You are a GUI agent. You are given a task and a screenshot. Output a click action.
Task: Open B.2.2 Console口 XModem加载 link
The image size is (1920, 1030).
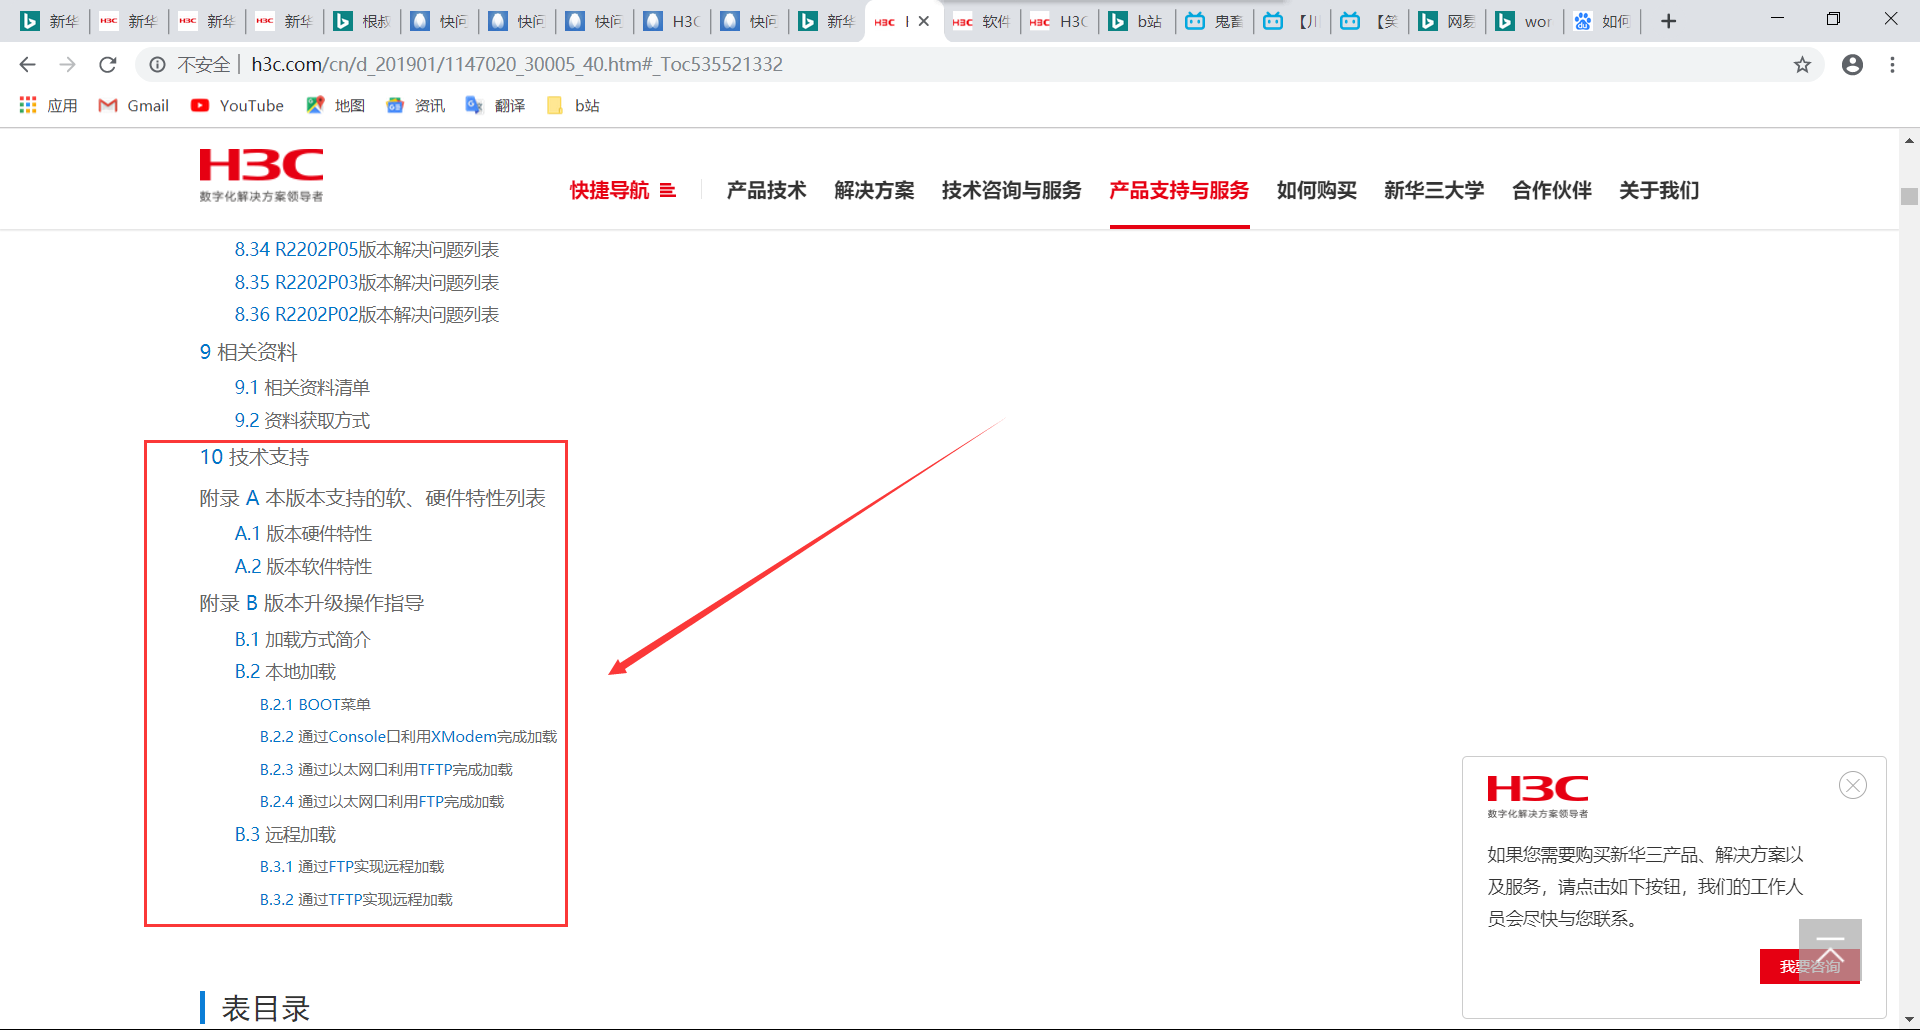(408, 737)
